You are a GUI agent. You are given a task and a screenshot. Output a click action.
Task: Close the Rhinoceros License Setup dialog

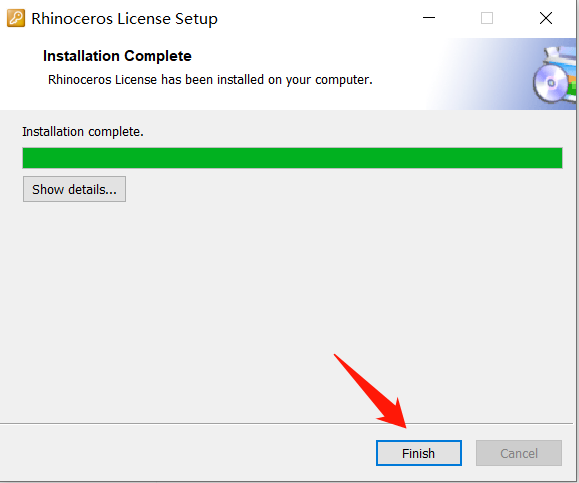tap(546, 18)
